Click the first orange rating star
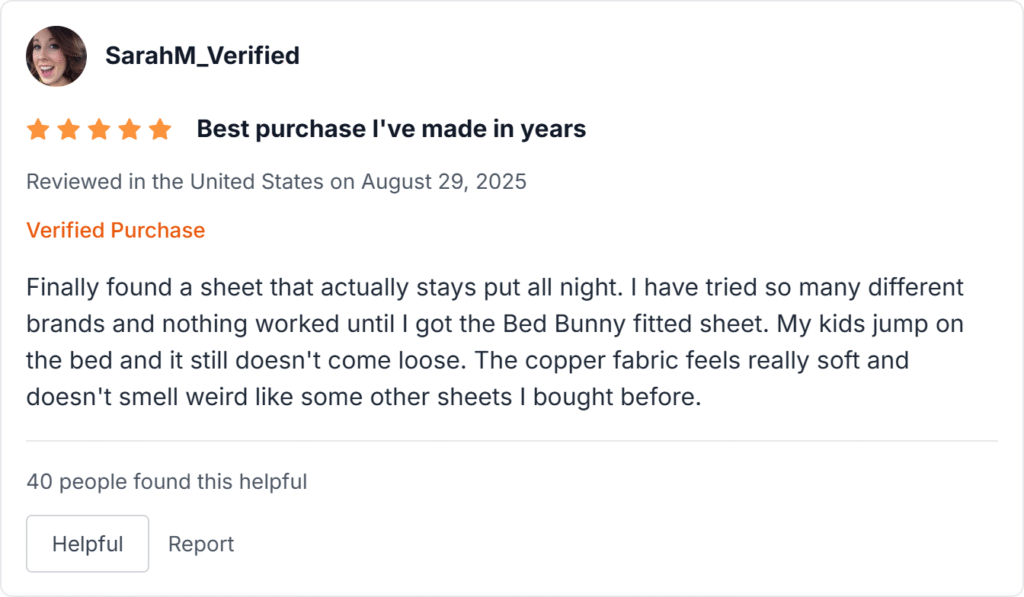This screenshot has height=597, width=1024. (38, 129)
